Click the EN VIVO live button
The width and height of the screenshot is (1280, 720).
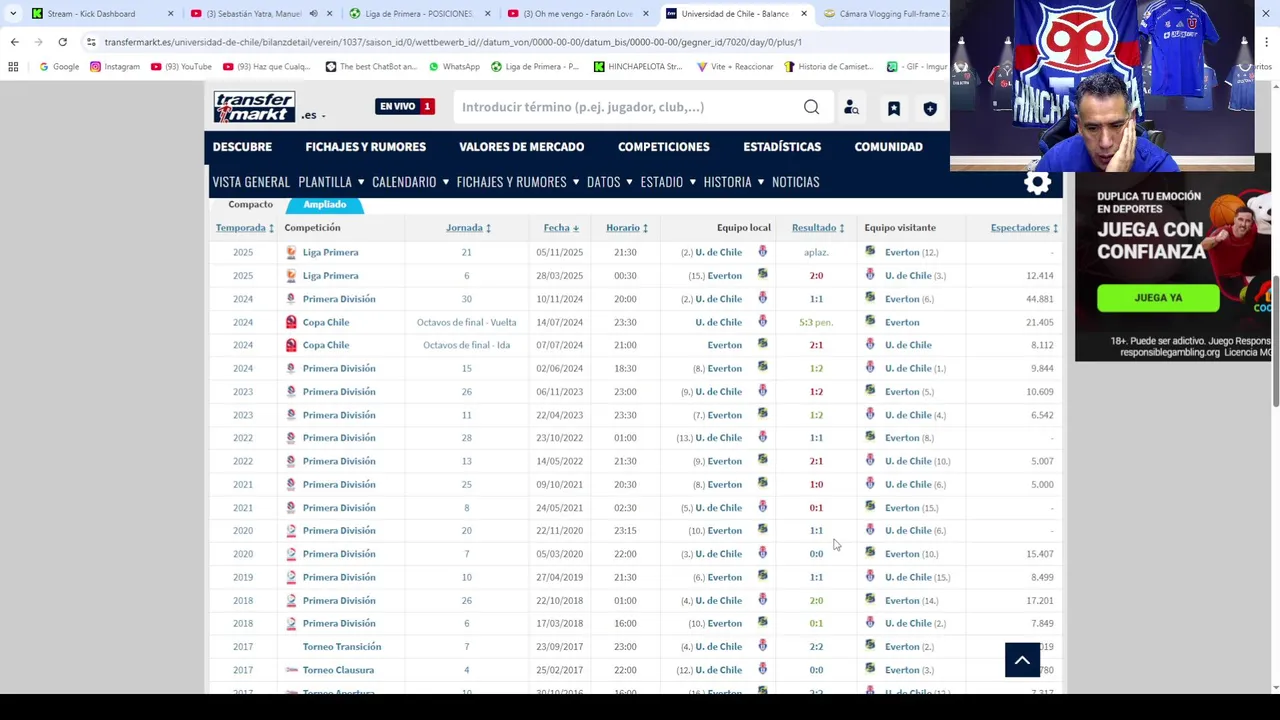tap(405, 107)
